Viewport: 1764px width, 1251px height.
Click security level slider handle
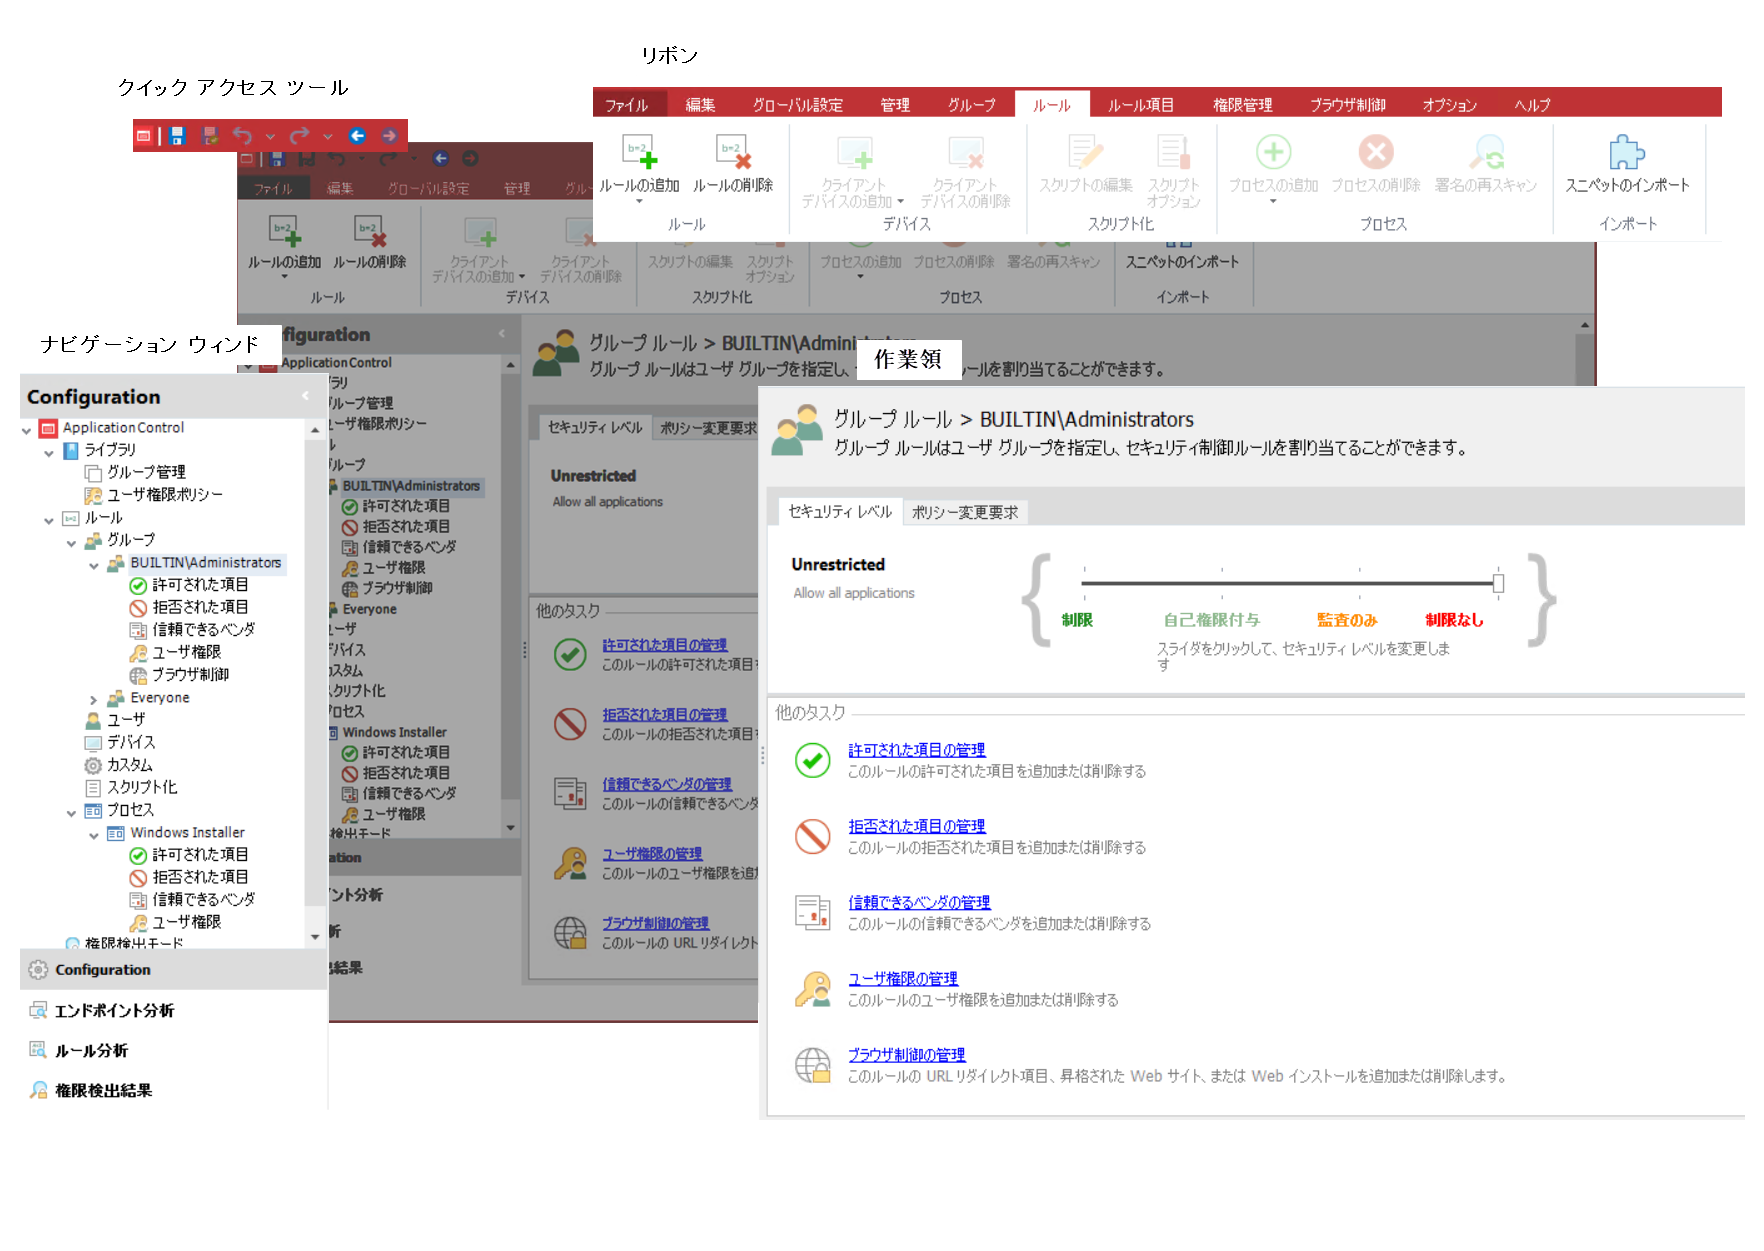(x=1498, y=583)
